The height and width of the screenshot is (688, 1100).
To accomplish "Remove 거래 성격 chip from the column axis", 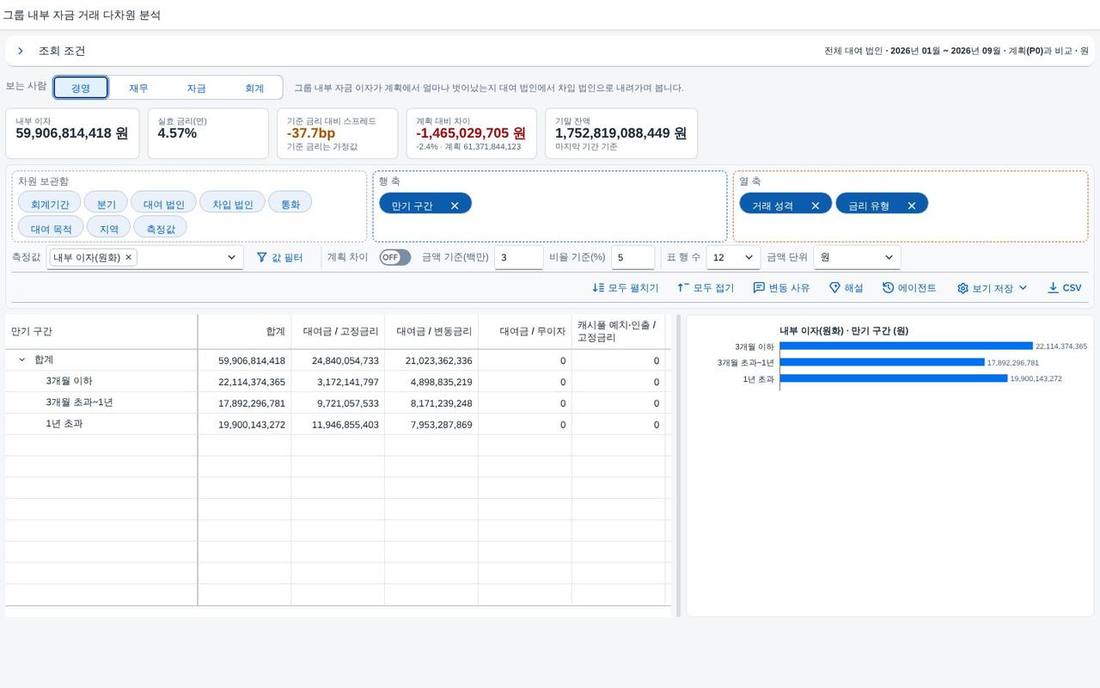I will click(815, 205).
